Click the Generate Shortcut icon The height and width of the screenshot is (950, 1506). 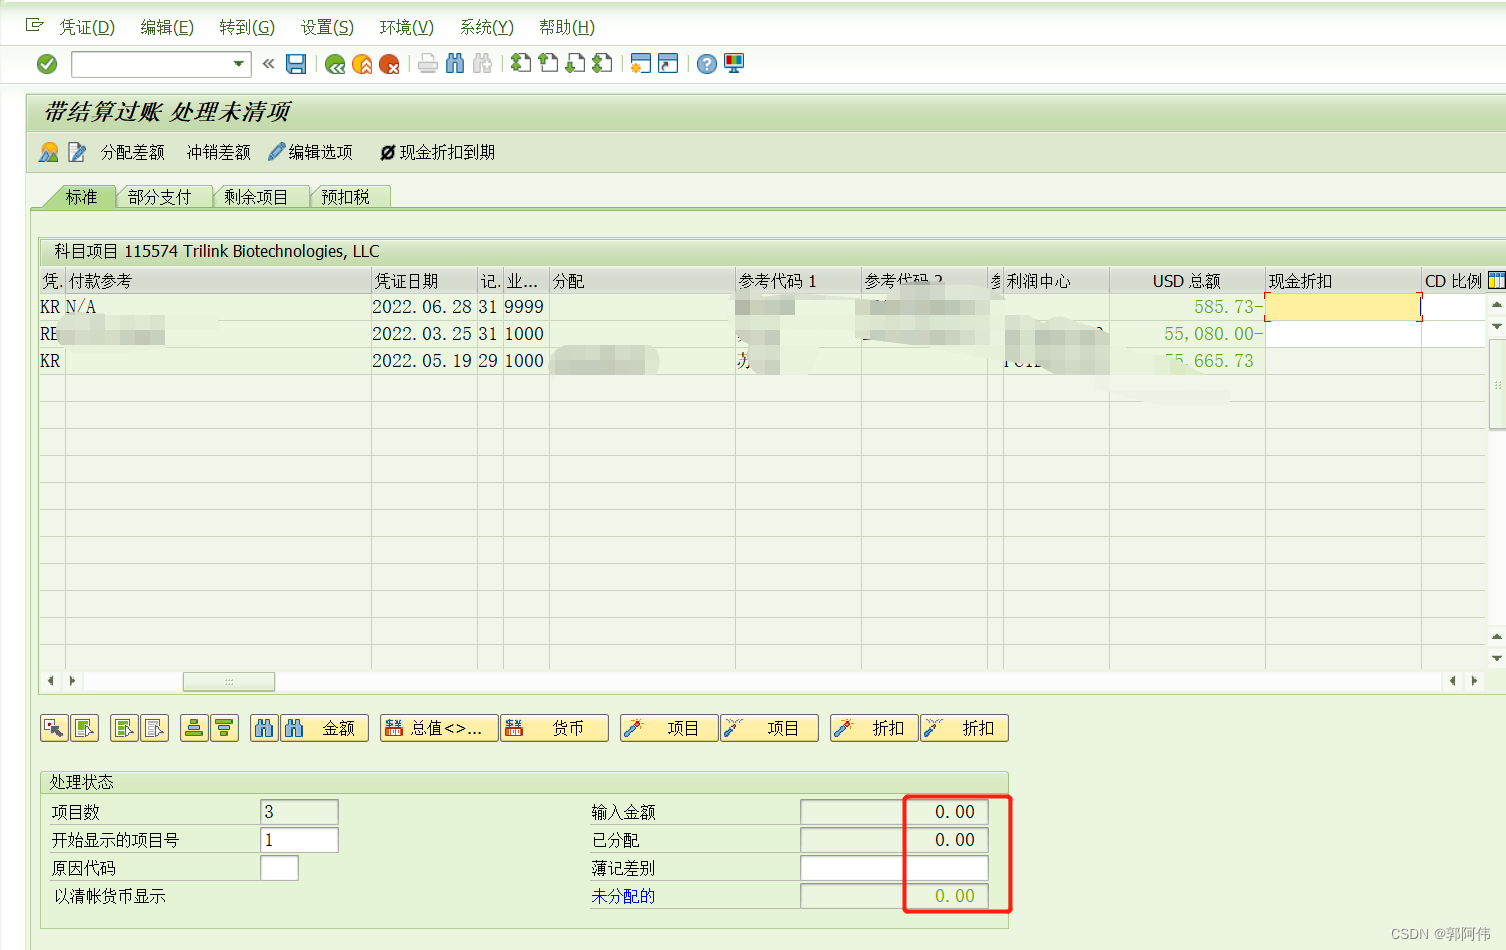click(668, 63)
